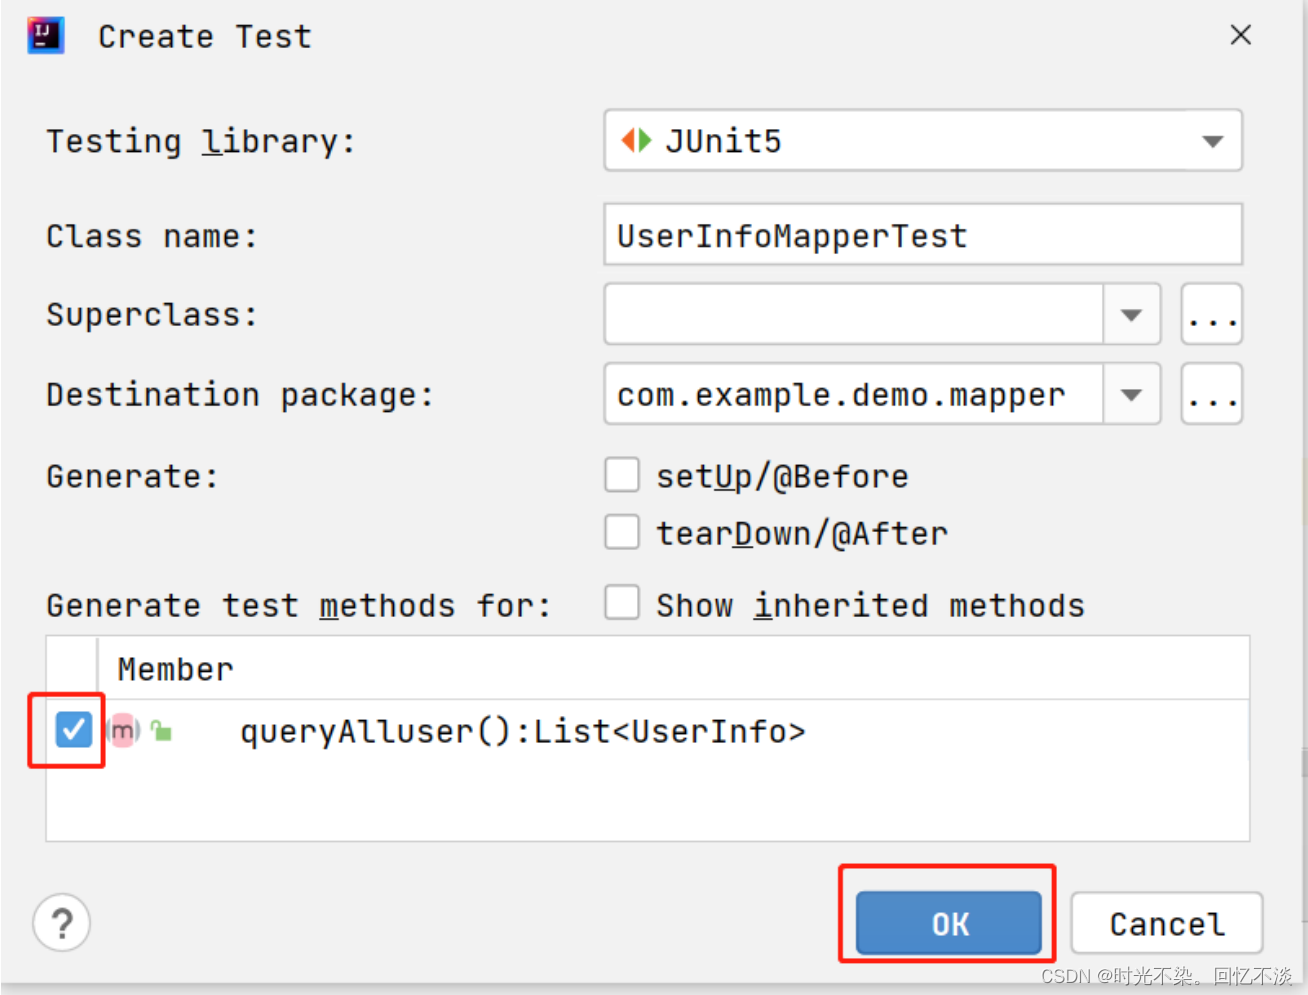Screen dimensions: 1308x995
Task: Select the queryAlluser():List<UserInfo> member row
Action: click(520, 731)
